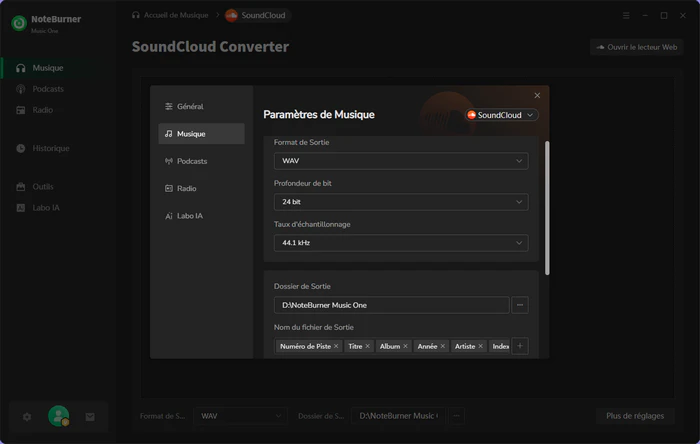Click Ouvrir le lecteur Web button

636,47
